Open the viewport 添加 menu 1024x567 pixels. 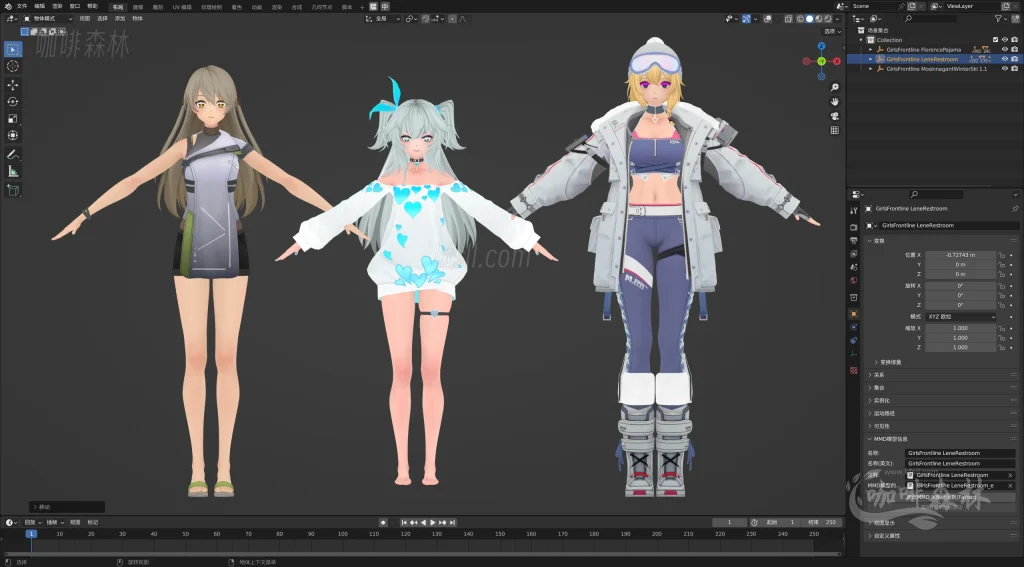[120, 19]
